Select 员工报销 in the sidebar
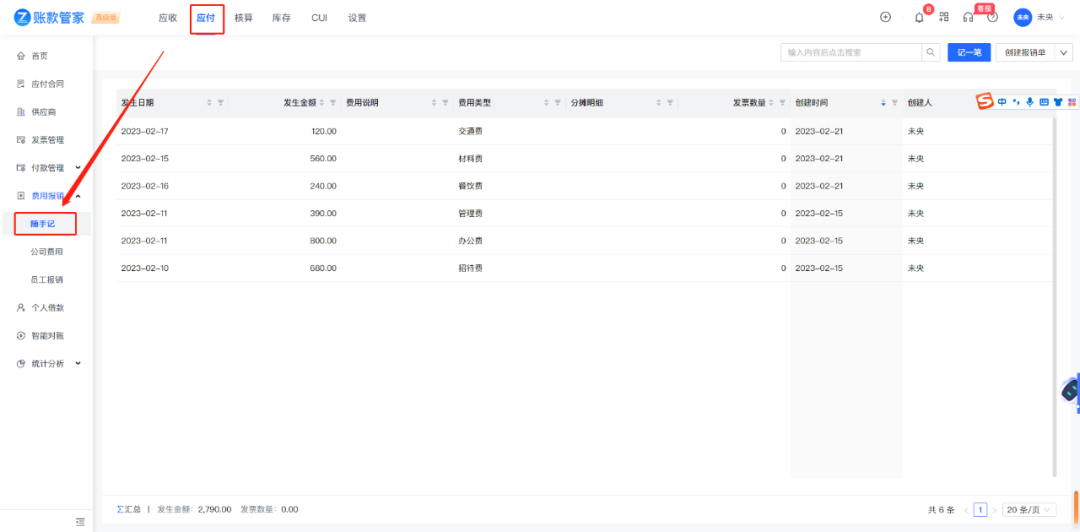This screenshot has height=532, width=1080. (x=46, y=280)
